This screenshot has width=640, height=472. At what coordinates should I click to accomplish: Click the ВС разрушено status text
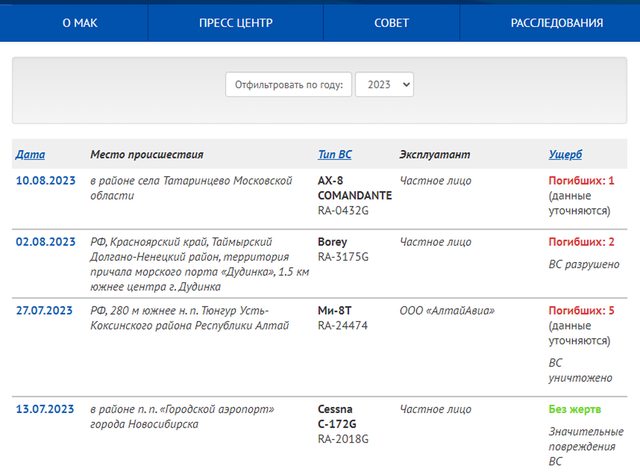(x=584, y=264)
